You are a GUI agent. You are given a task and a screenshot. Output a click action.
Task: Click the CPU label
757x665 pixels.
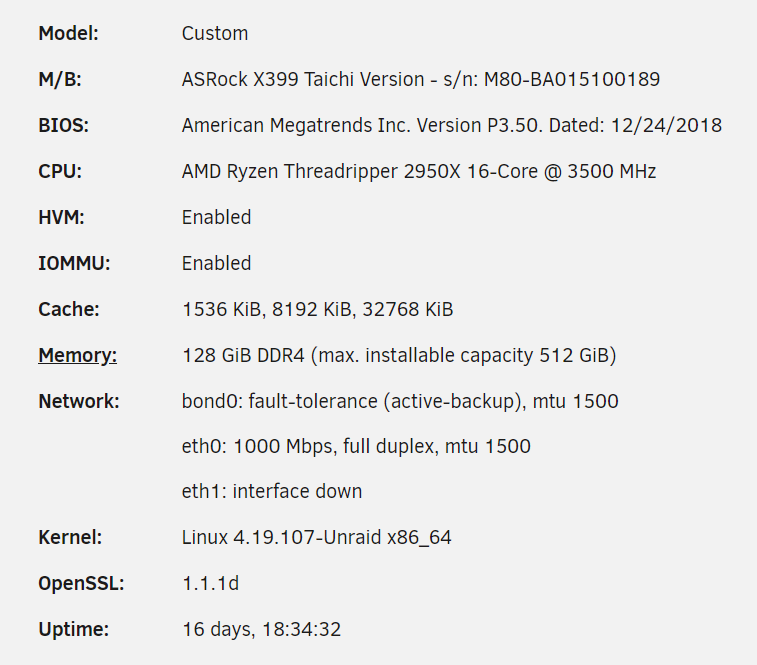click(x=60, y=171)
